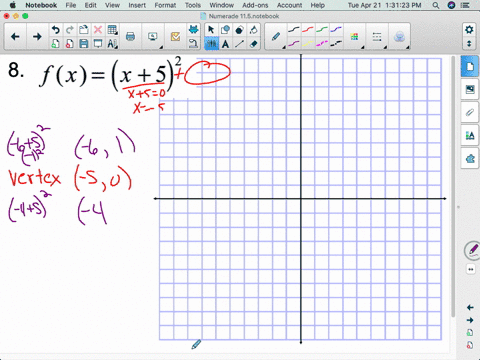
Task: Delete selected object with red X
Action: 98,30
